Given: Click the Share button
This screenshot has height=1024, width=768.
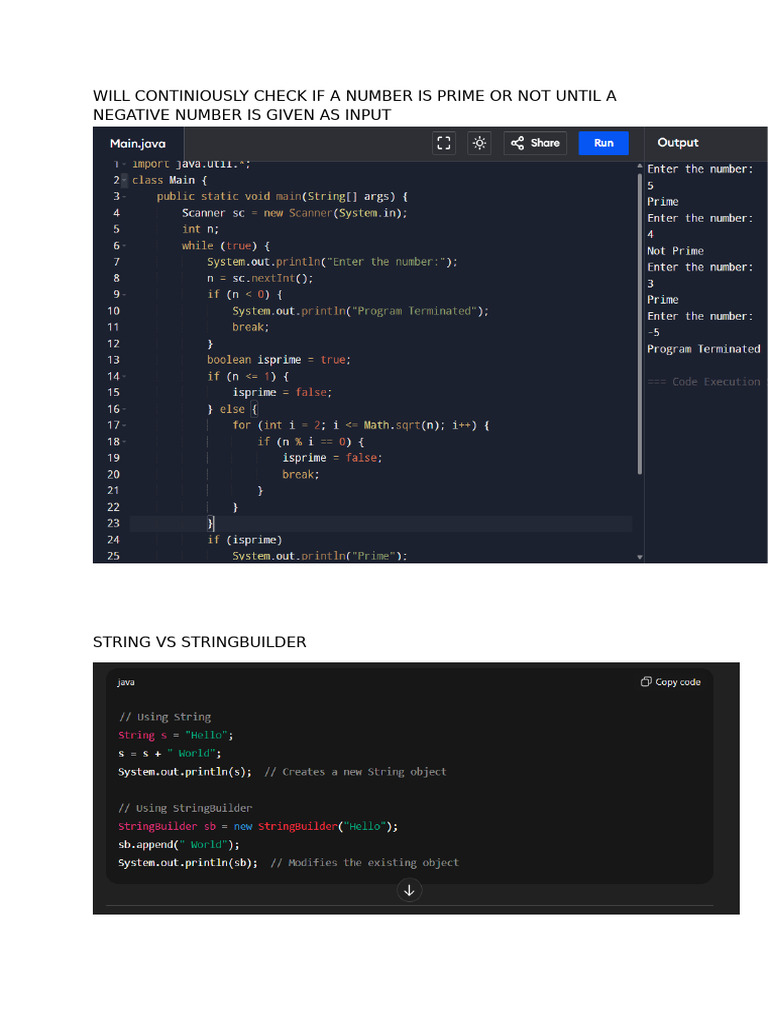Looking at the screenshot, I should pyautogui.click(x=535, y=143).
